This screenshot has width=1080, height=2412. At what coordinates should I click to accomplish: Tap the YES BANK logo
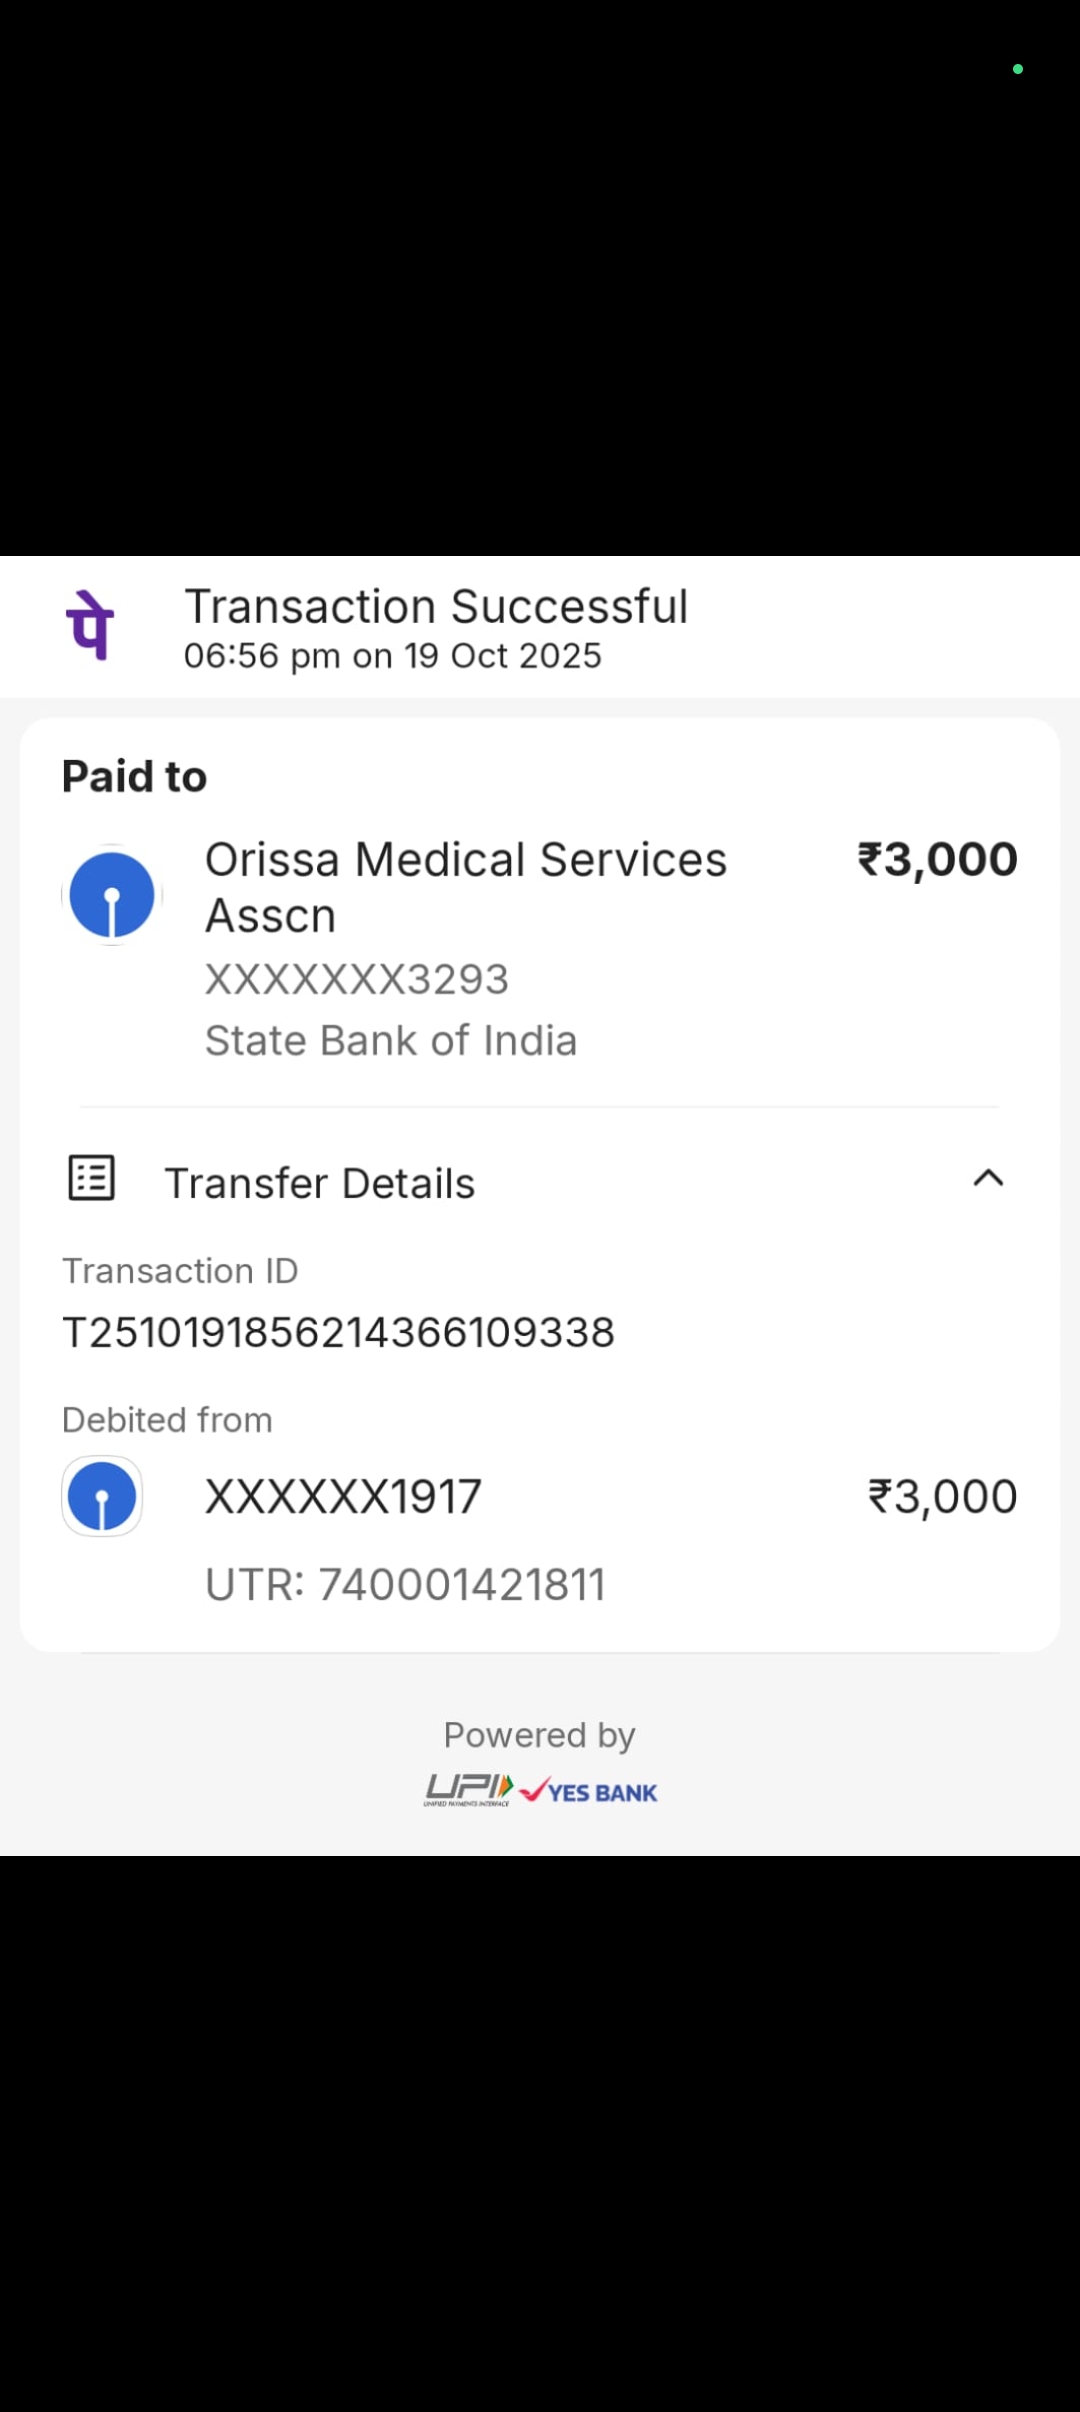click(589, 1792)
